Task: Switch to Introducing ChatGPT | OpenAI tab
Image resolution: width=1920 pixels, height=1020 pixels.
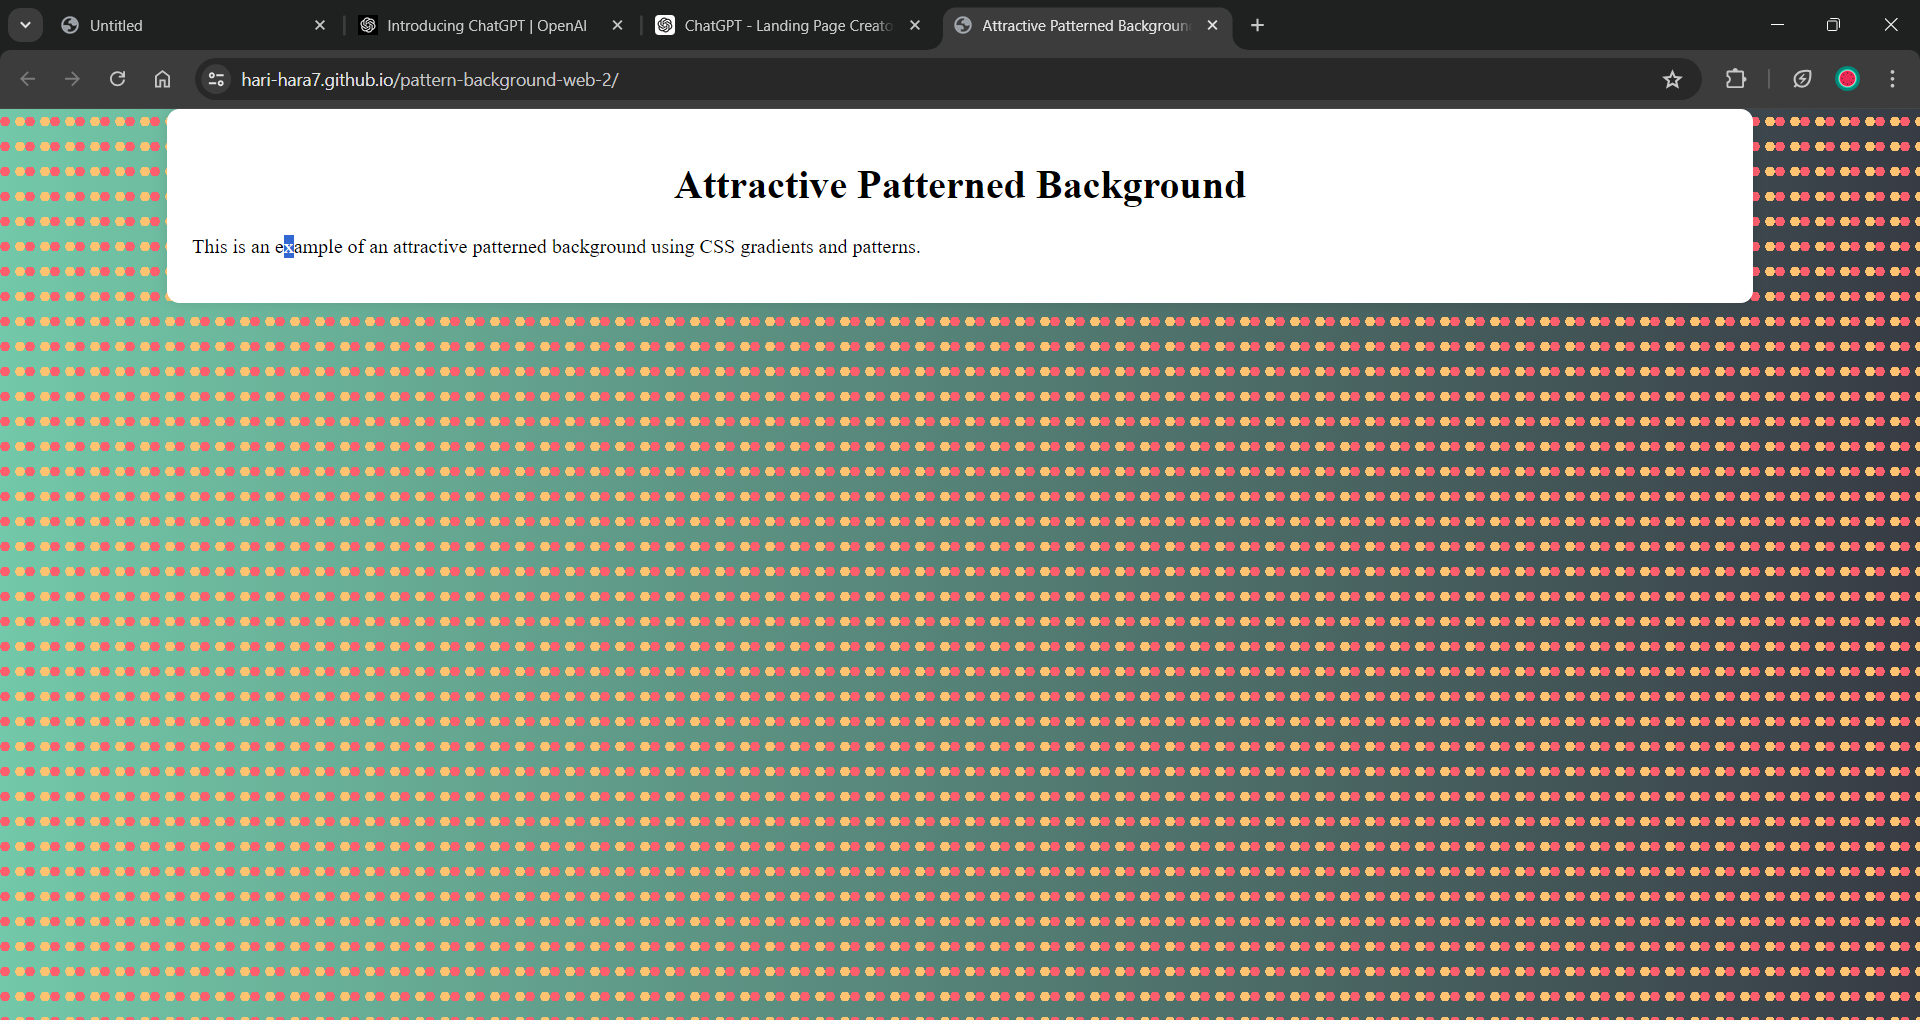Action: pos(490,25)
